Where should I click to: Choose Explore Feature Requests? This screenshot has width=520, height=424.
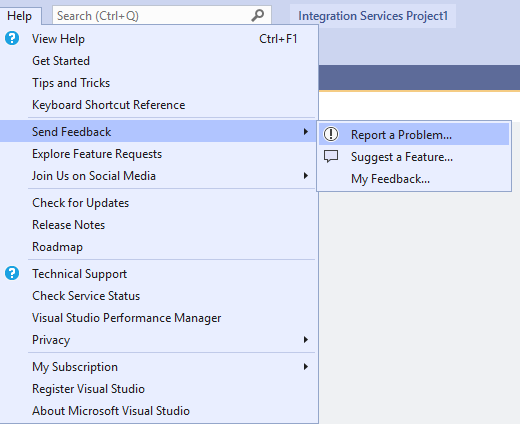pos(158,154)
